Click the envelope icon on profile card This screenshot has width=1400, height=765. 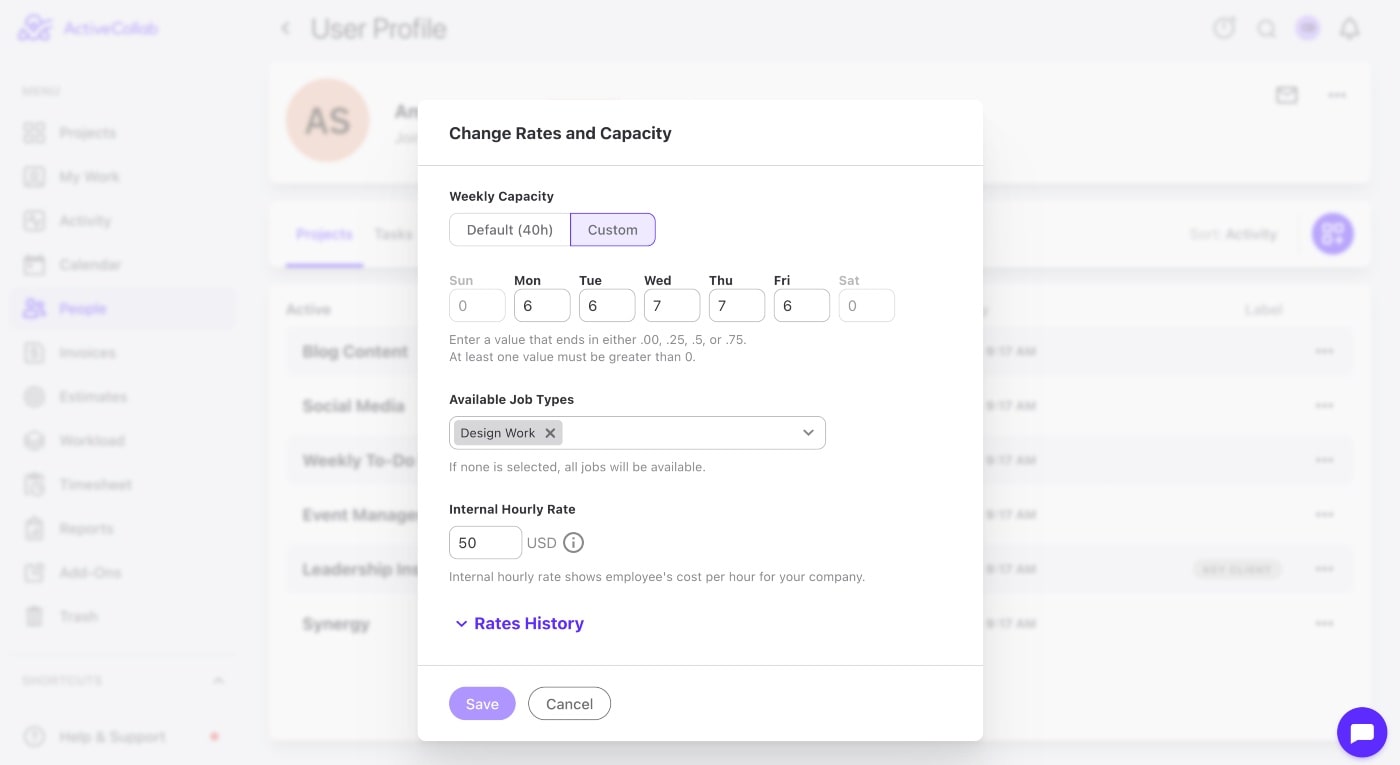1286,95
